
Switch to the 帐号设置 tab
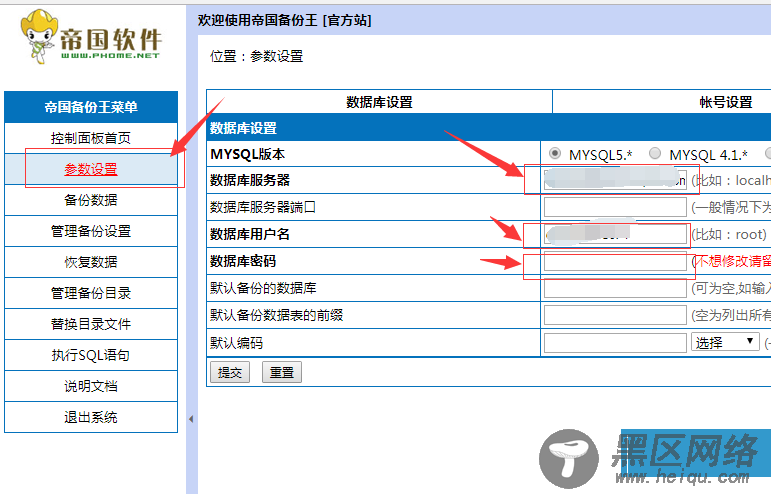726,102
